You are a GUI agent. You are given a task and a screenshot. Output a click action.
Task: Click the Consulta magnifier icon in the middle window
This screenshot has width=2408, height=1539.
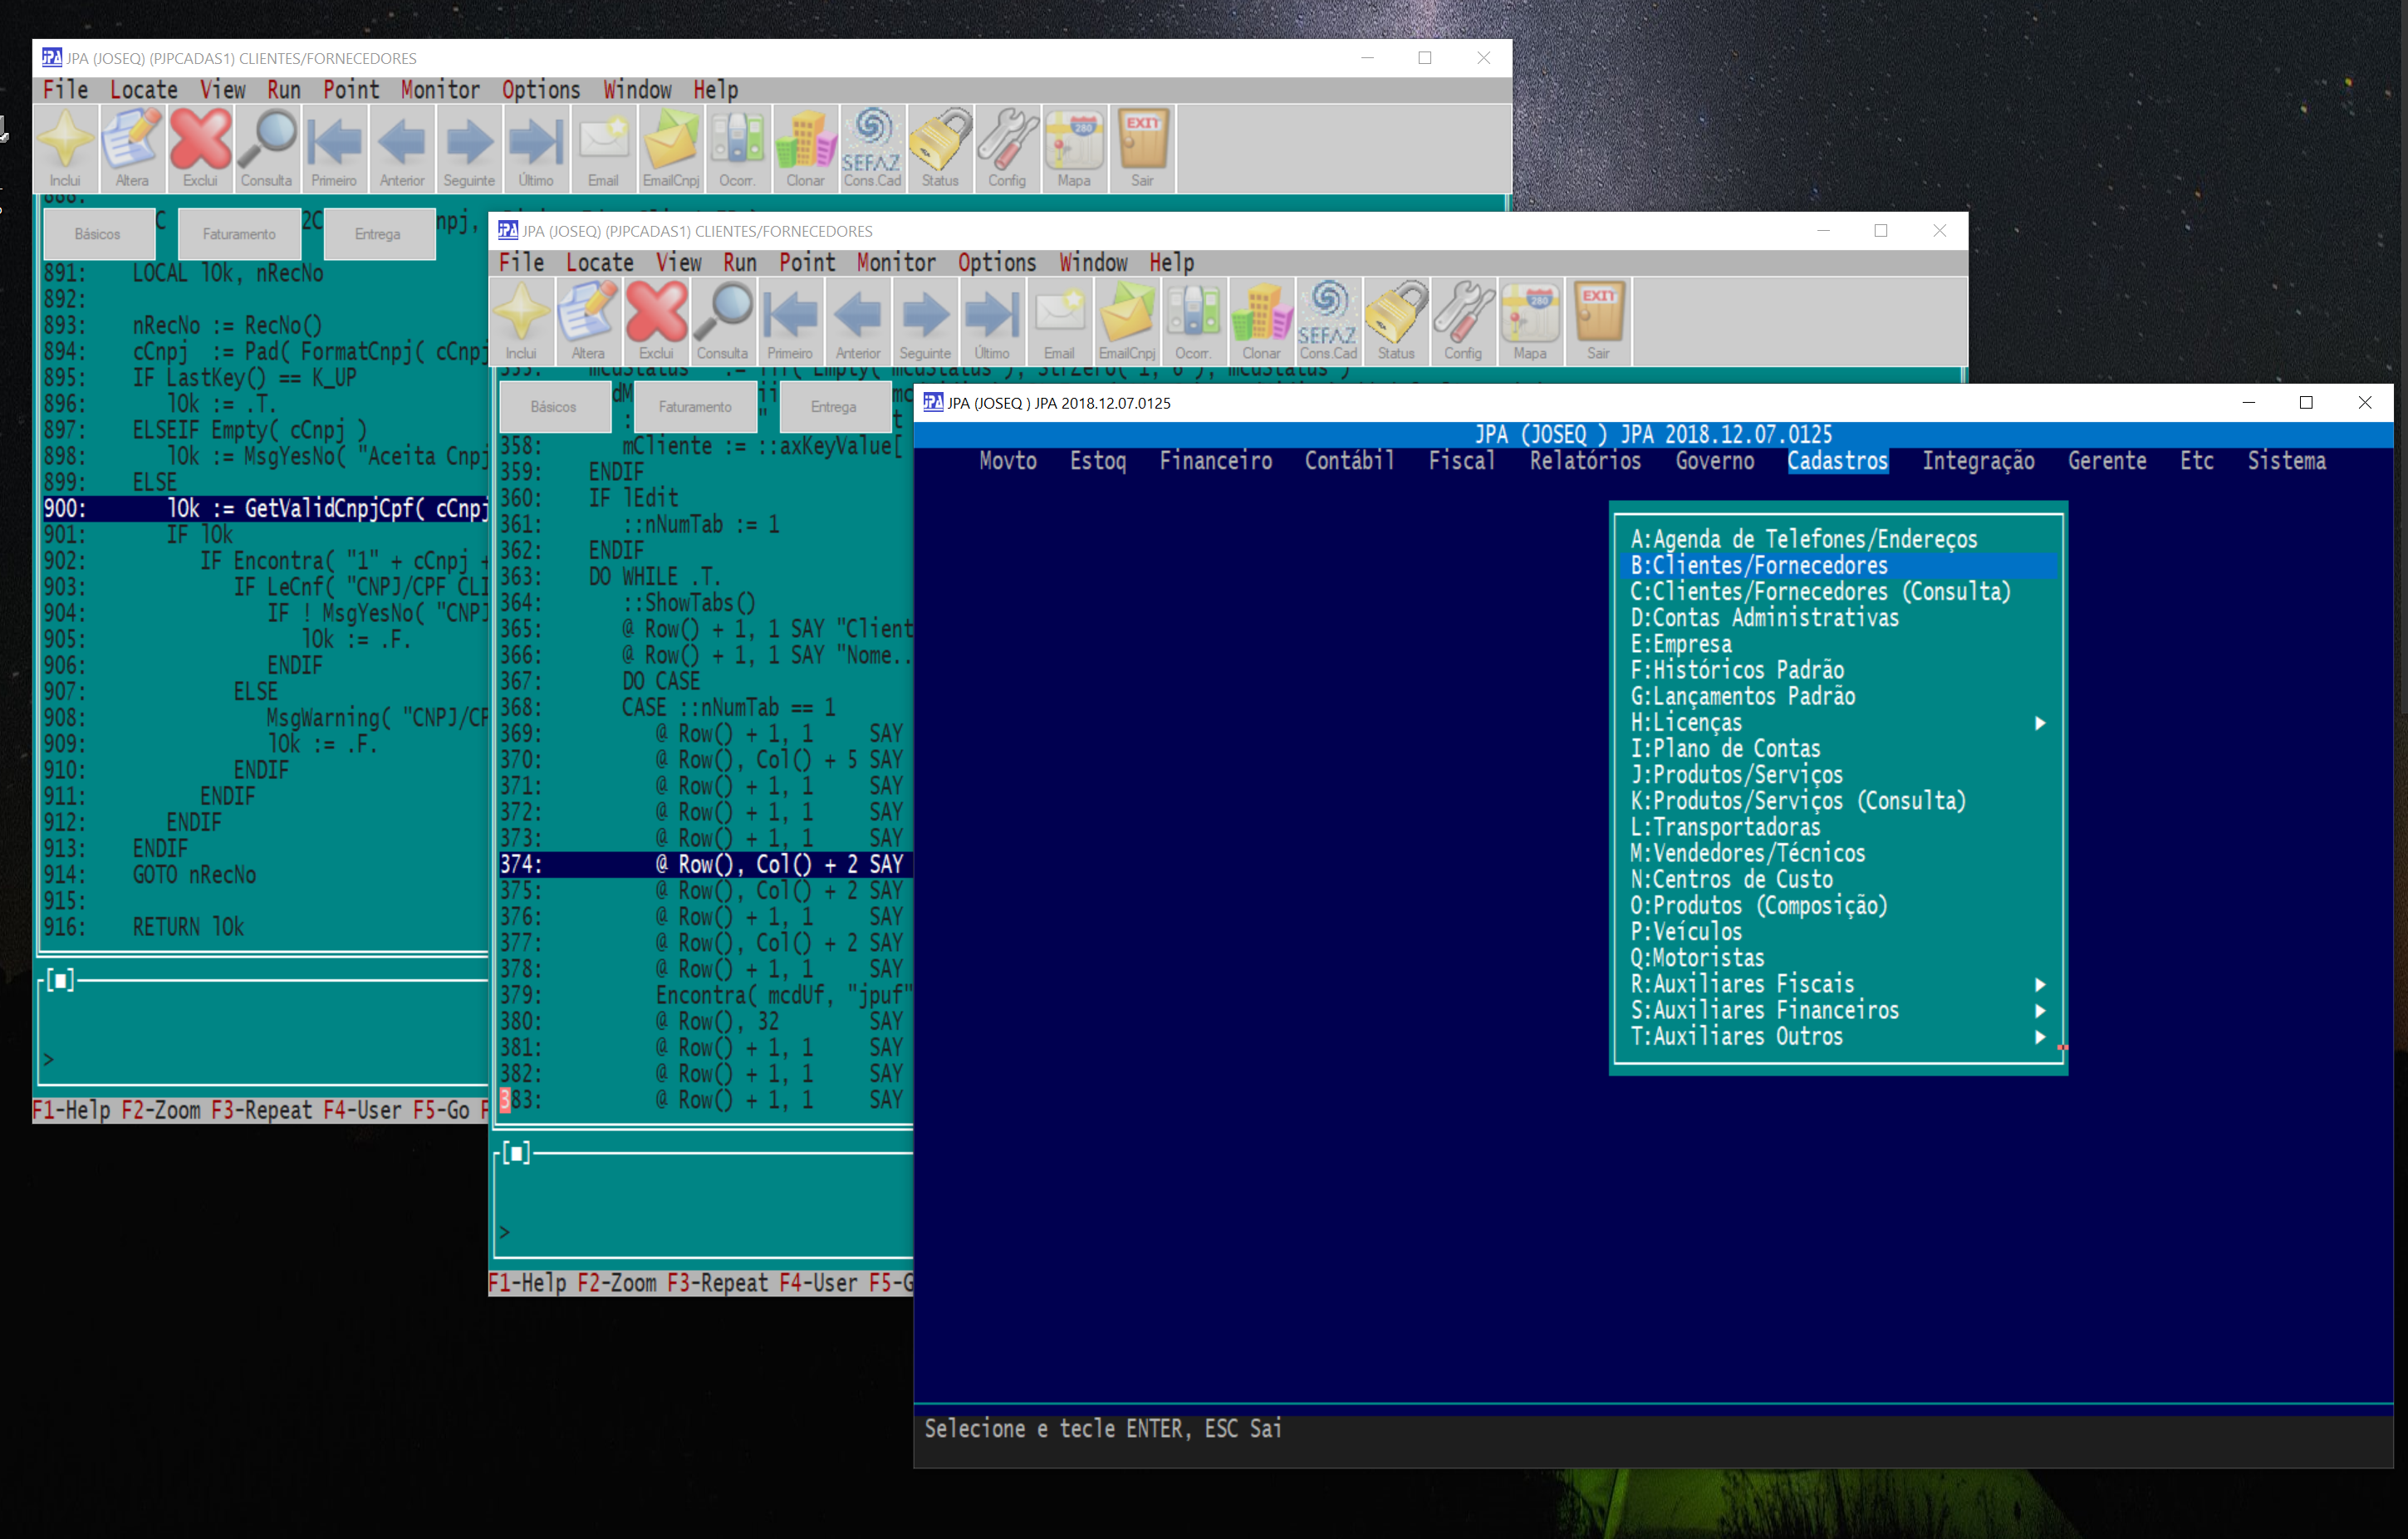(x=722, y=320)
